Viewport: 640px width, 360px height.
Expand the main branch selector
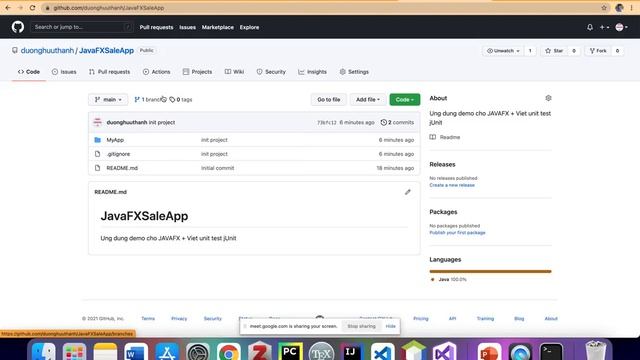tap(108, 100)
